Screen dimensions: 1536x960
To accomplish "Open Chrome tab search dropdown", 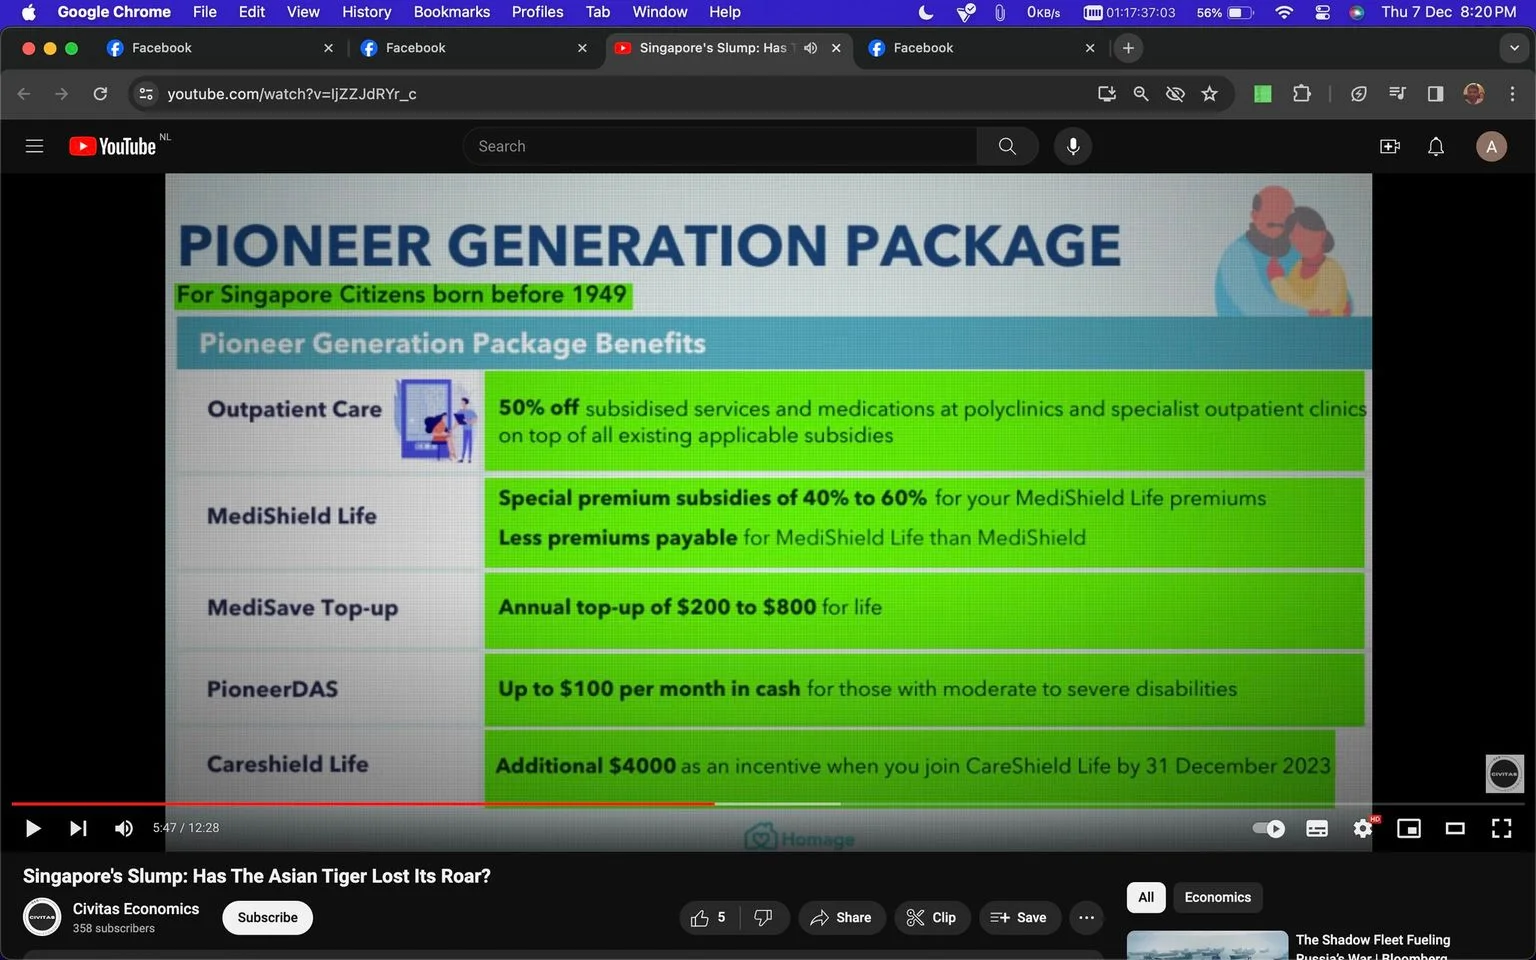I will click(1514, 48).
